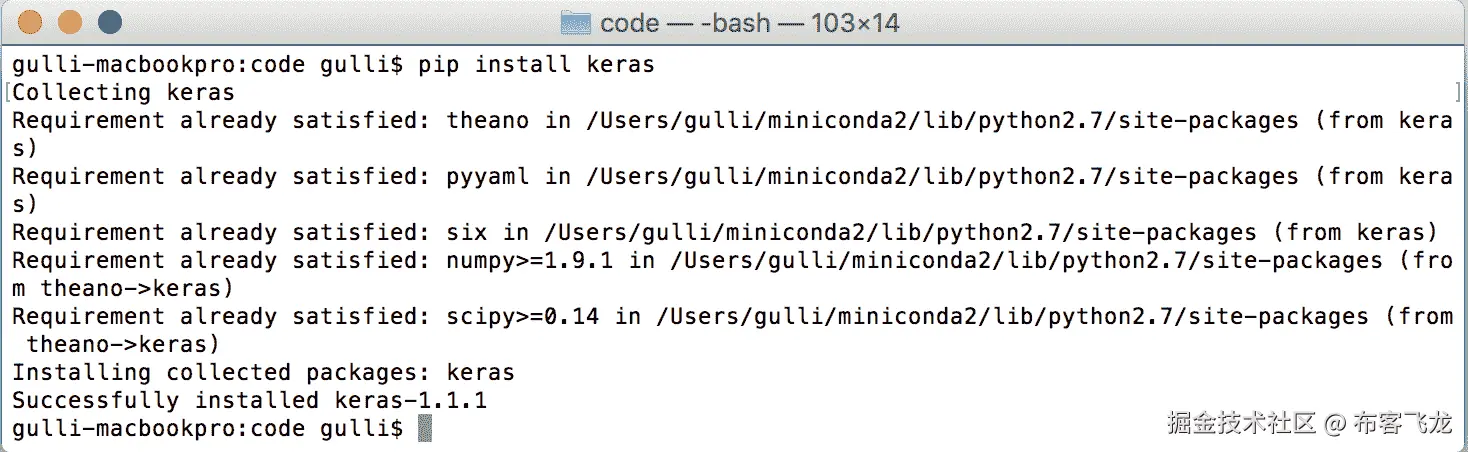Screen dimensions: 1468x452
Task: Click the gray cursor block at last prompt
Action: point(425,429)
